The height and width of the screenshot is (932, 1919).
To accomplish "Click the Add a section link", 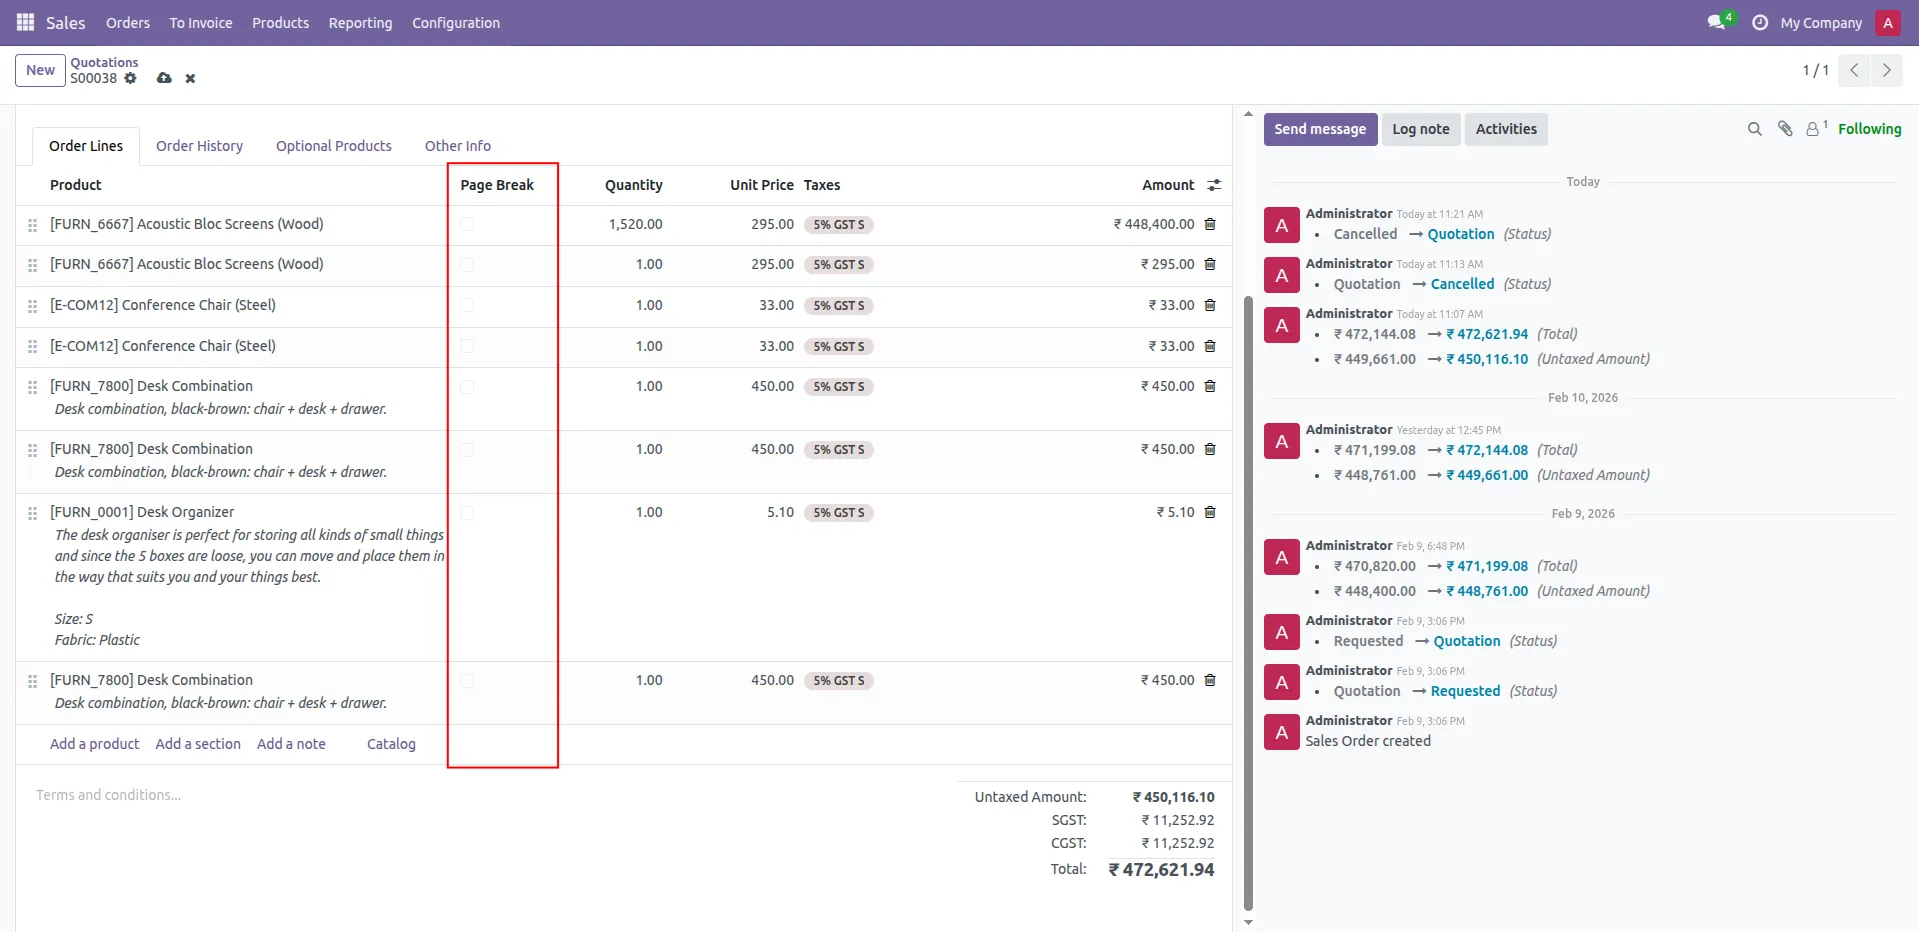I will click(x=198, y=744).
